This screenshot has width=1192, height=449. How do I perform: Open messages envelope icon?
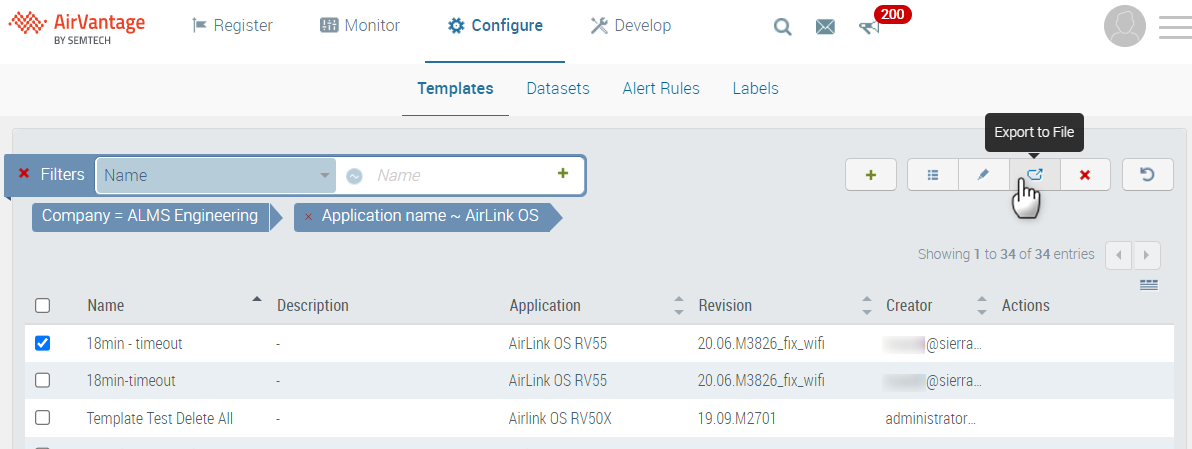[x=825, y=27]
